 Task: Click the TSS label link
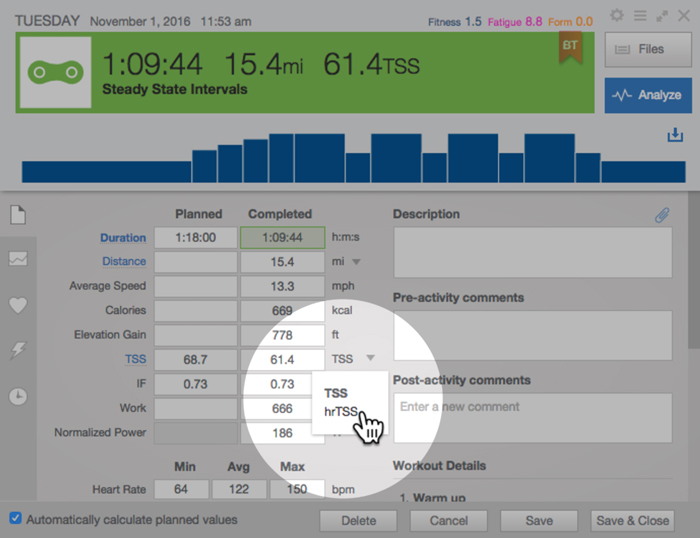click(135, 359)
